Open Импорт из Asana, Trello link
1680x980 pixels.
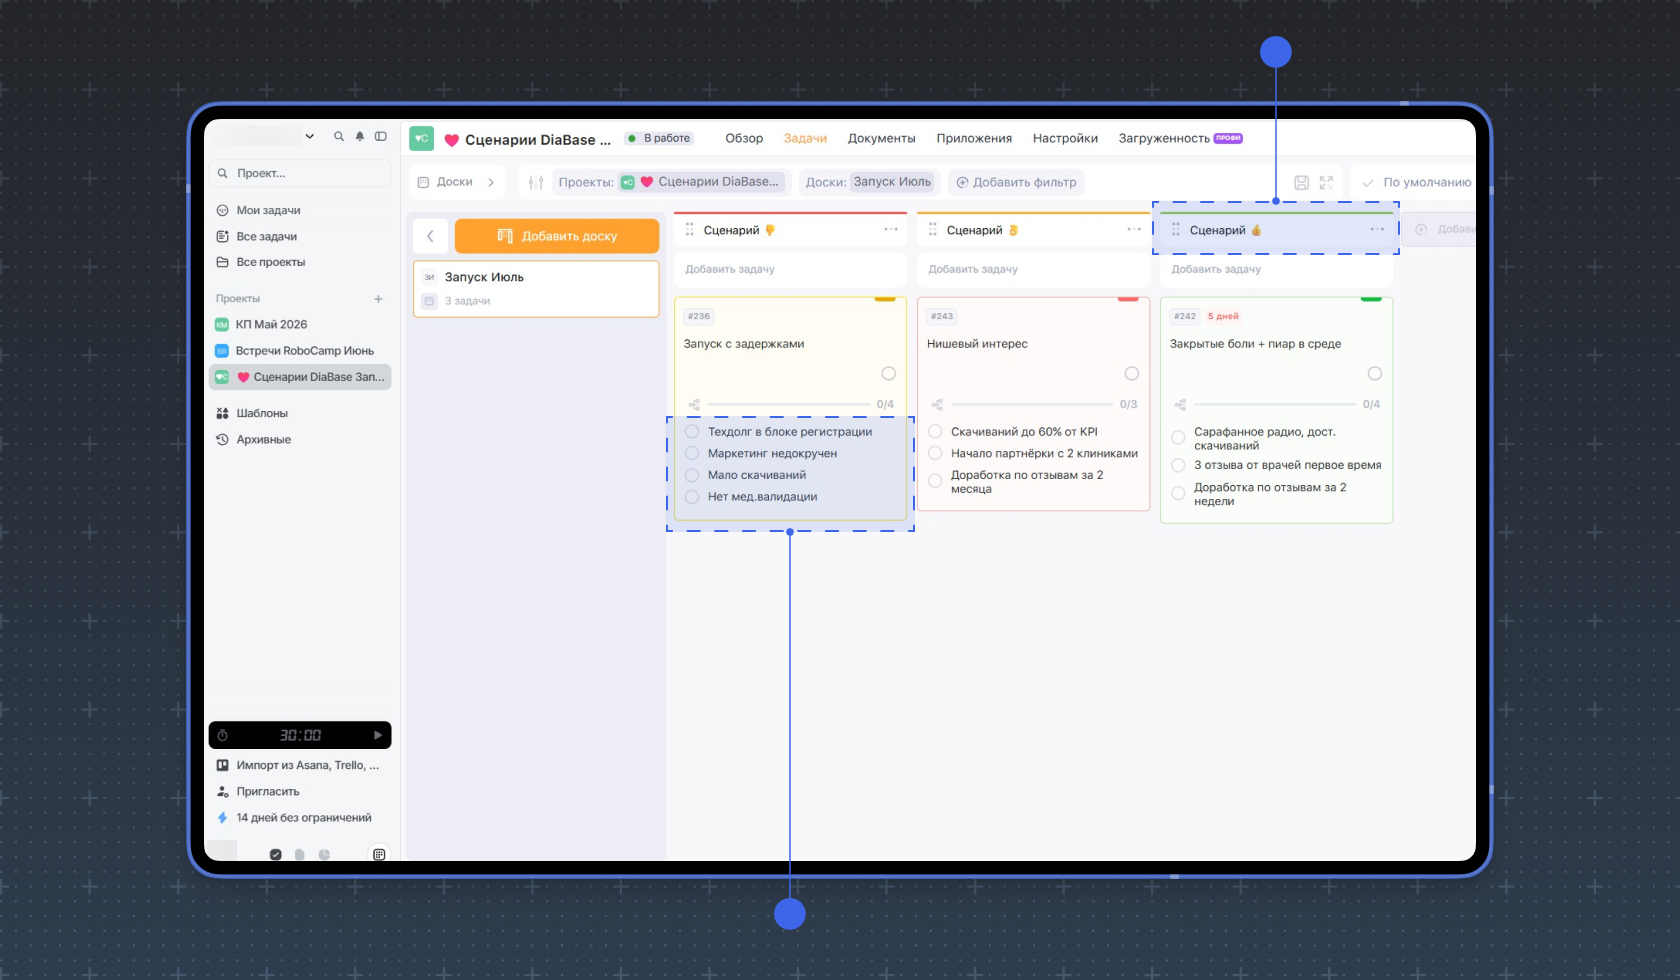click(x=298, y=766)
